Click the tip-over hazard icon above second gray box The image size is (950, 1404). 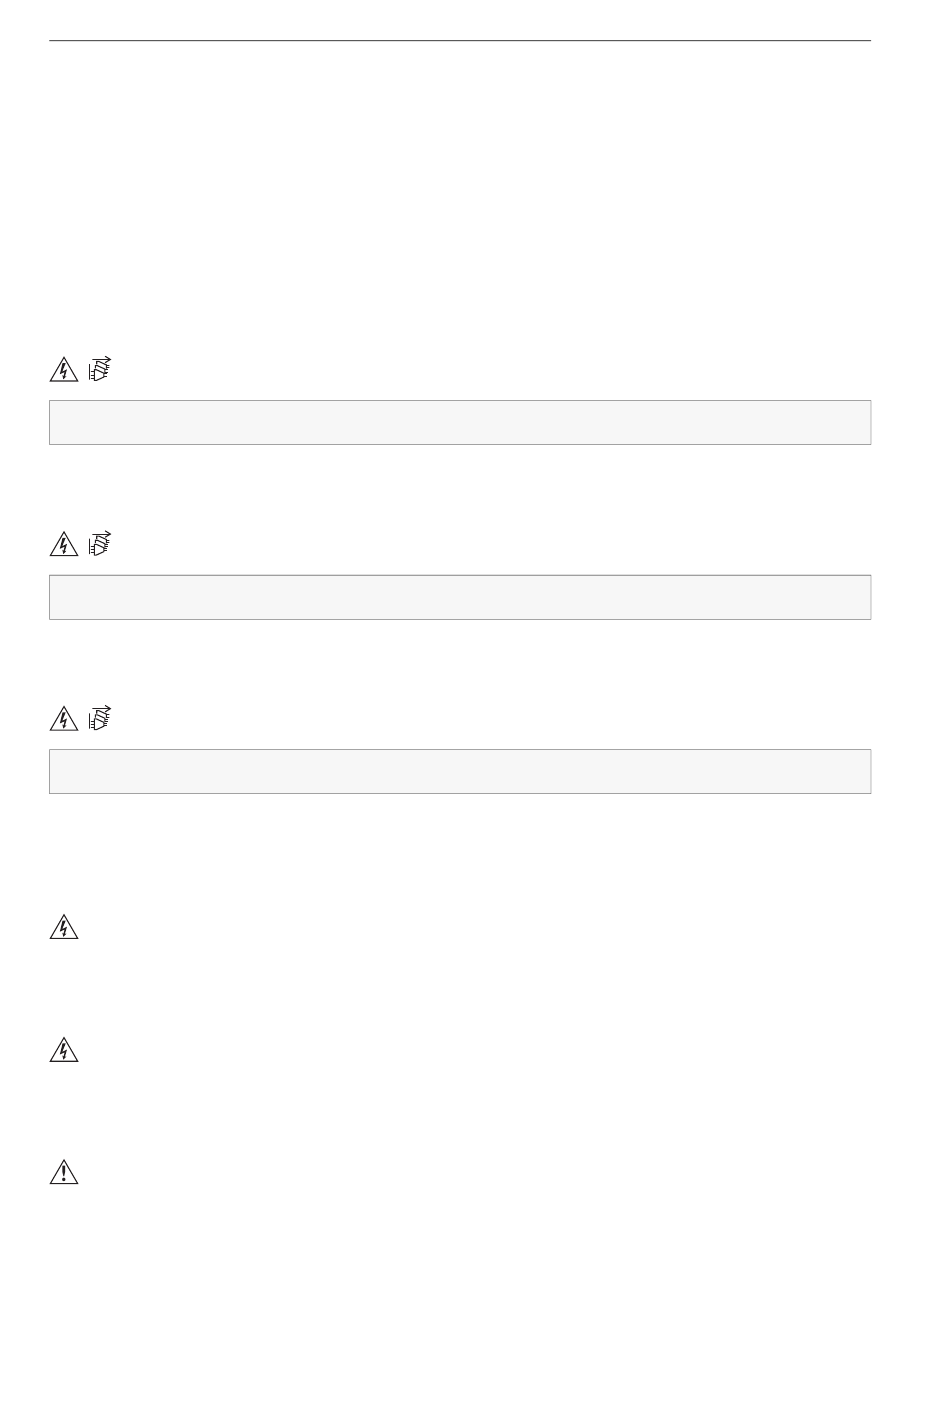(99, 544)
